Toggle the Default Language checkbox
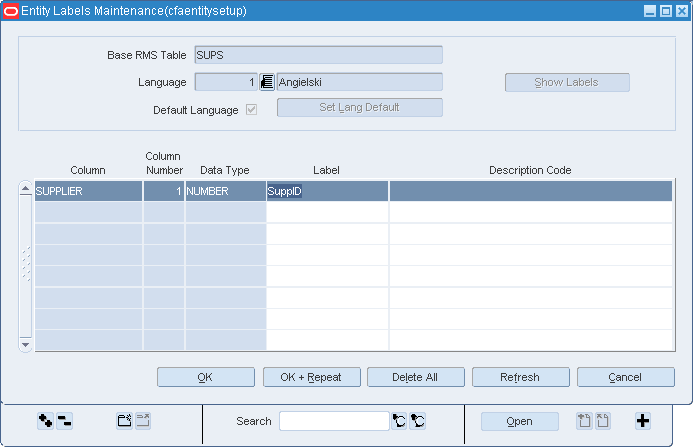The image size is (693, 447). point(251,110)
